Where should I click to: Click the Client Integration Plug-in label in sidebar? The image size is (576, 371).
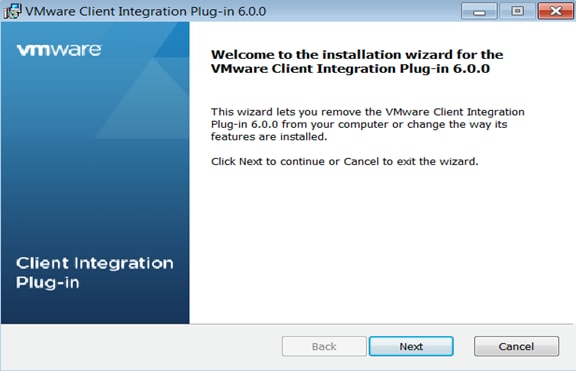[94, 273]
